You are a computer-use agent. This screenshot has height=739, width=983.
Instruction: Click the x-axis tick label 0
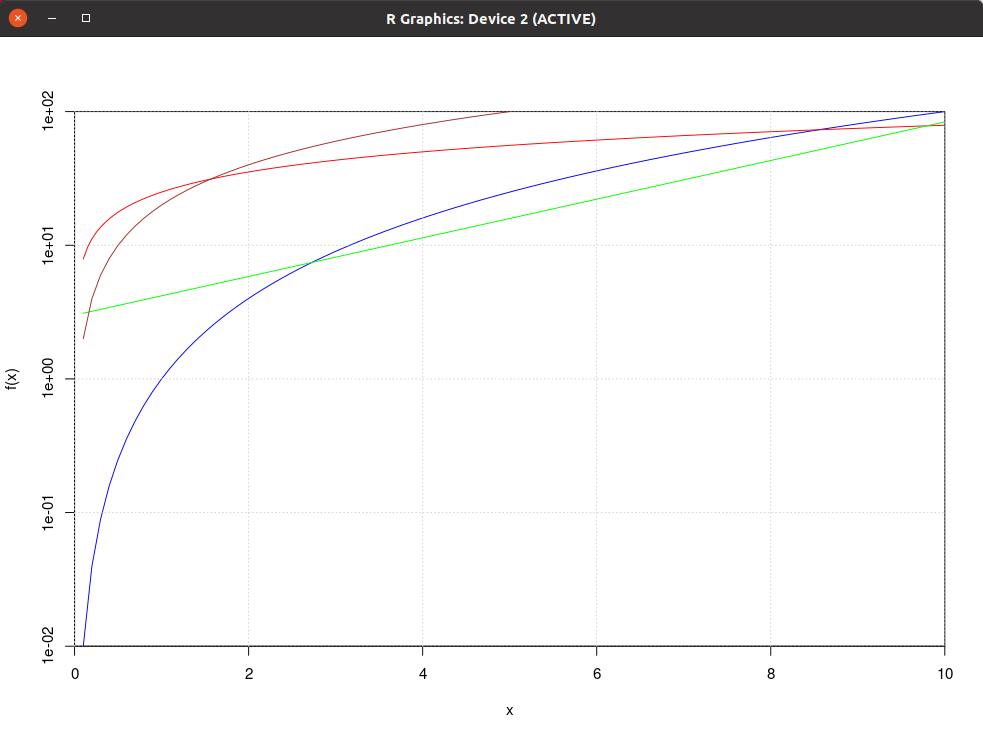tap(75, 674)
